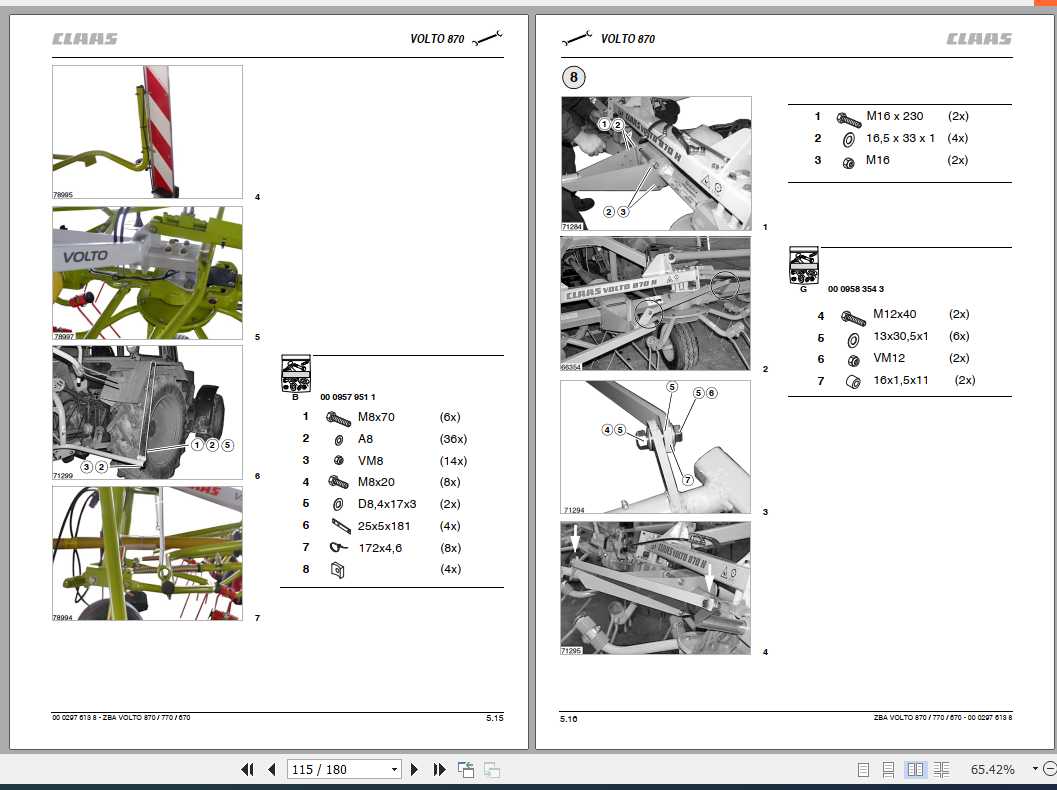Click the green frame photo 78994
1057x790 pixels.
pyautogui.click(x=148, y=553)
